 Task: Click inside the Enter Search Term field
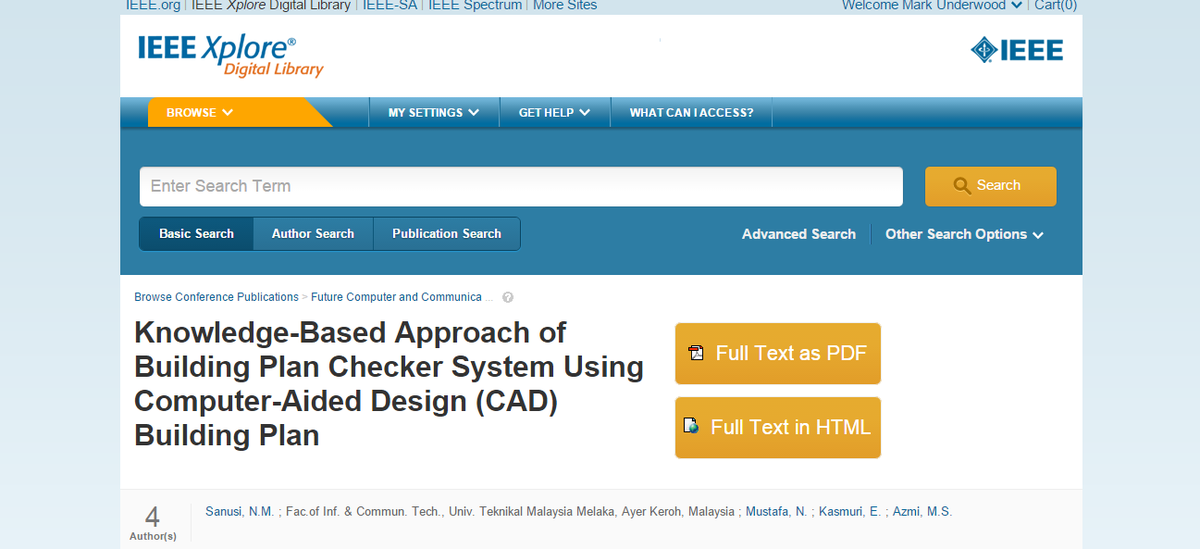(x=521, y=186)
